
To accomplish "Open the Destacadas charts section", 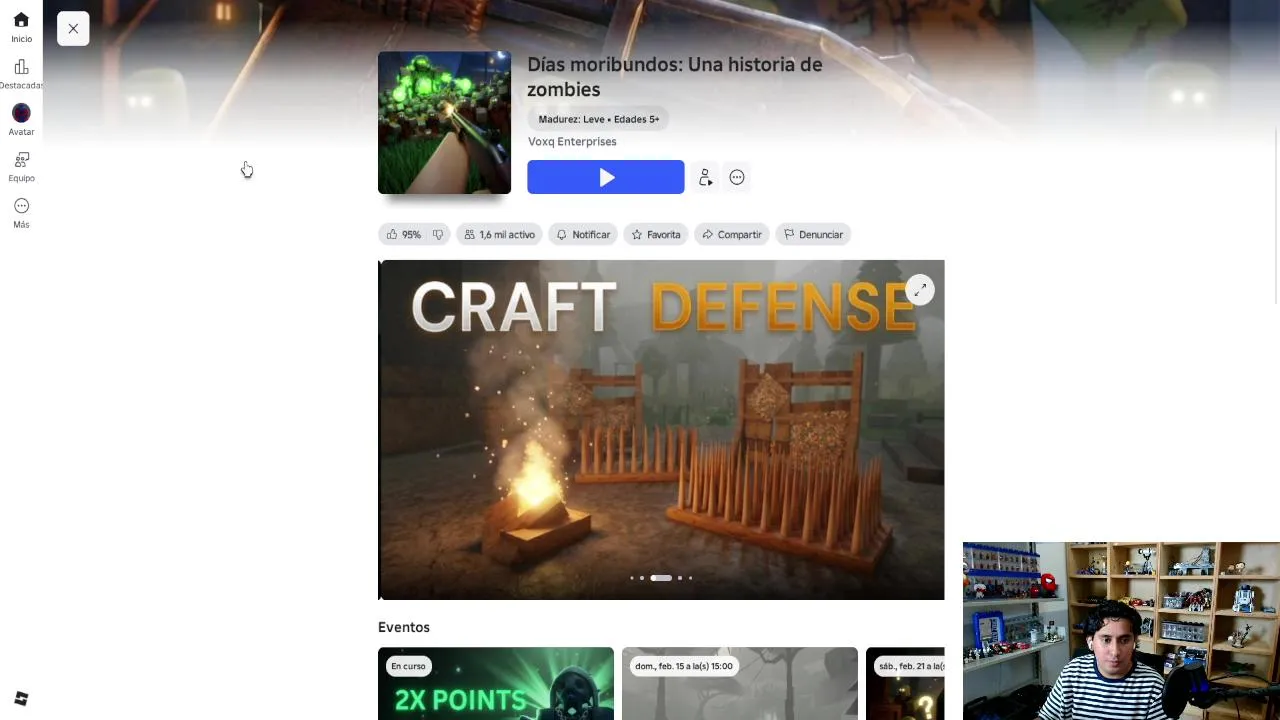I will pos(21,74).
